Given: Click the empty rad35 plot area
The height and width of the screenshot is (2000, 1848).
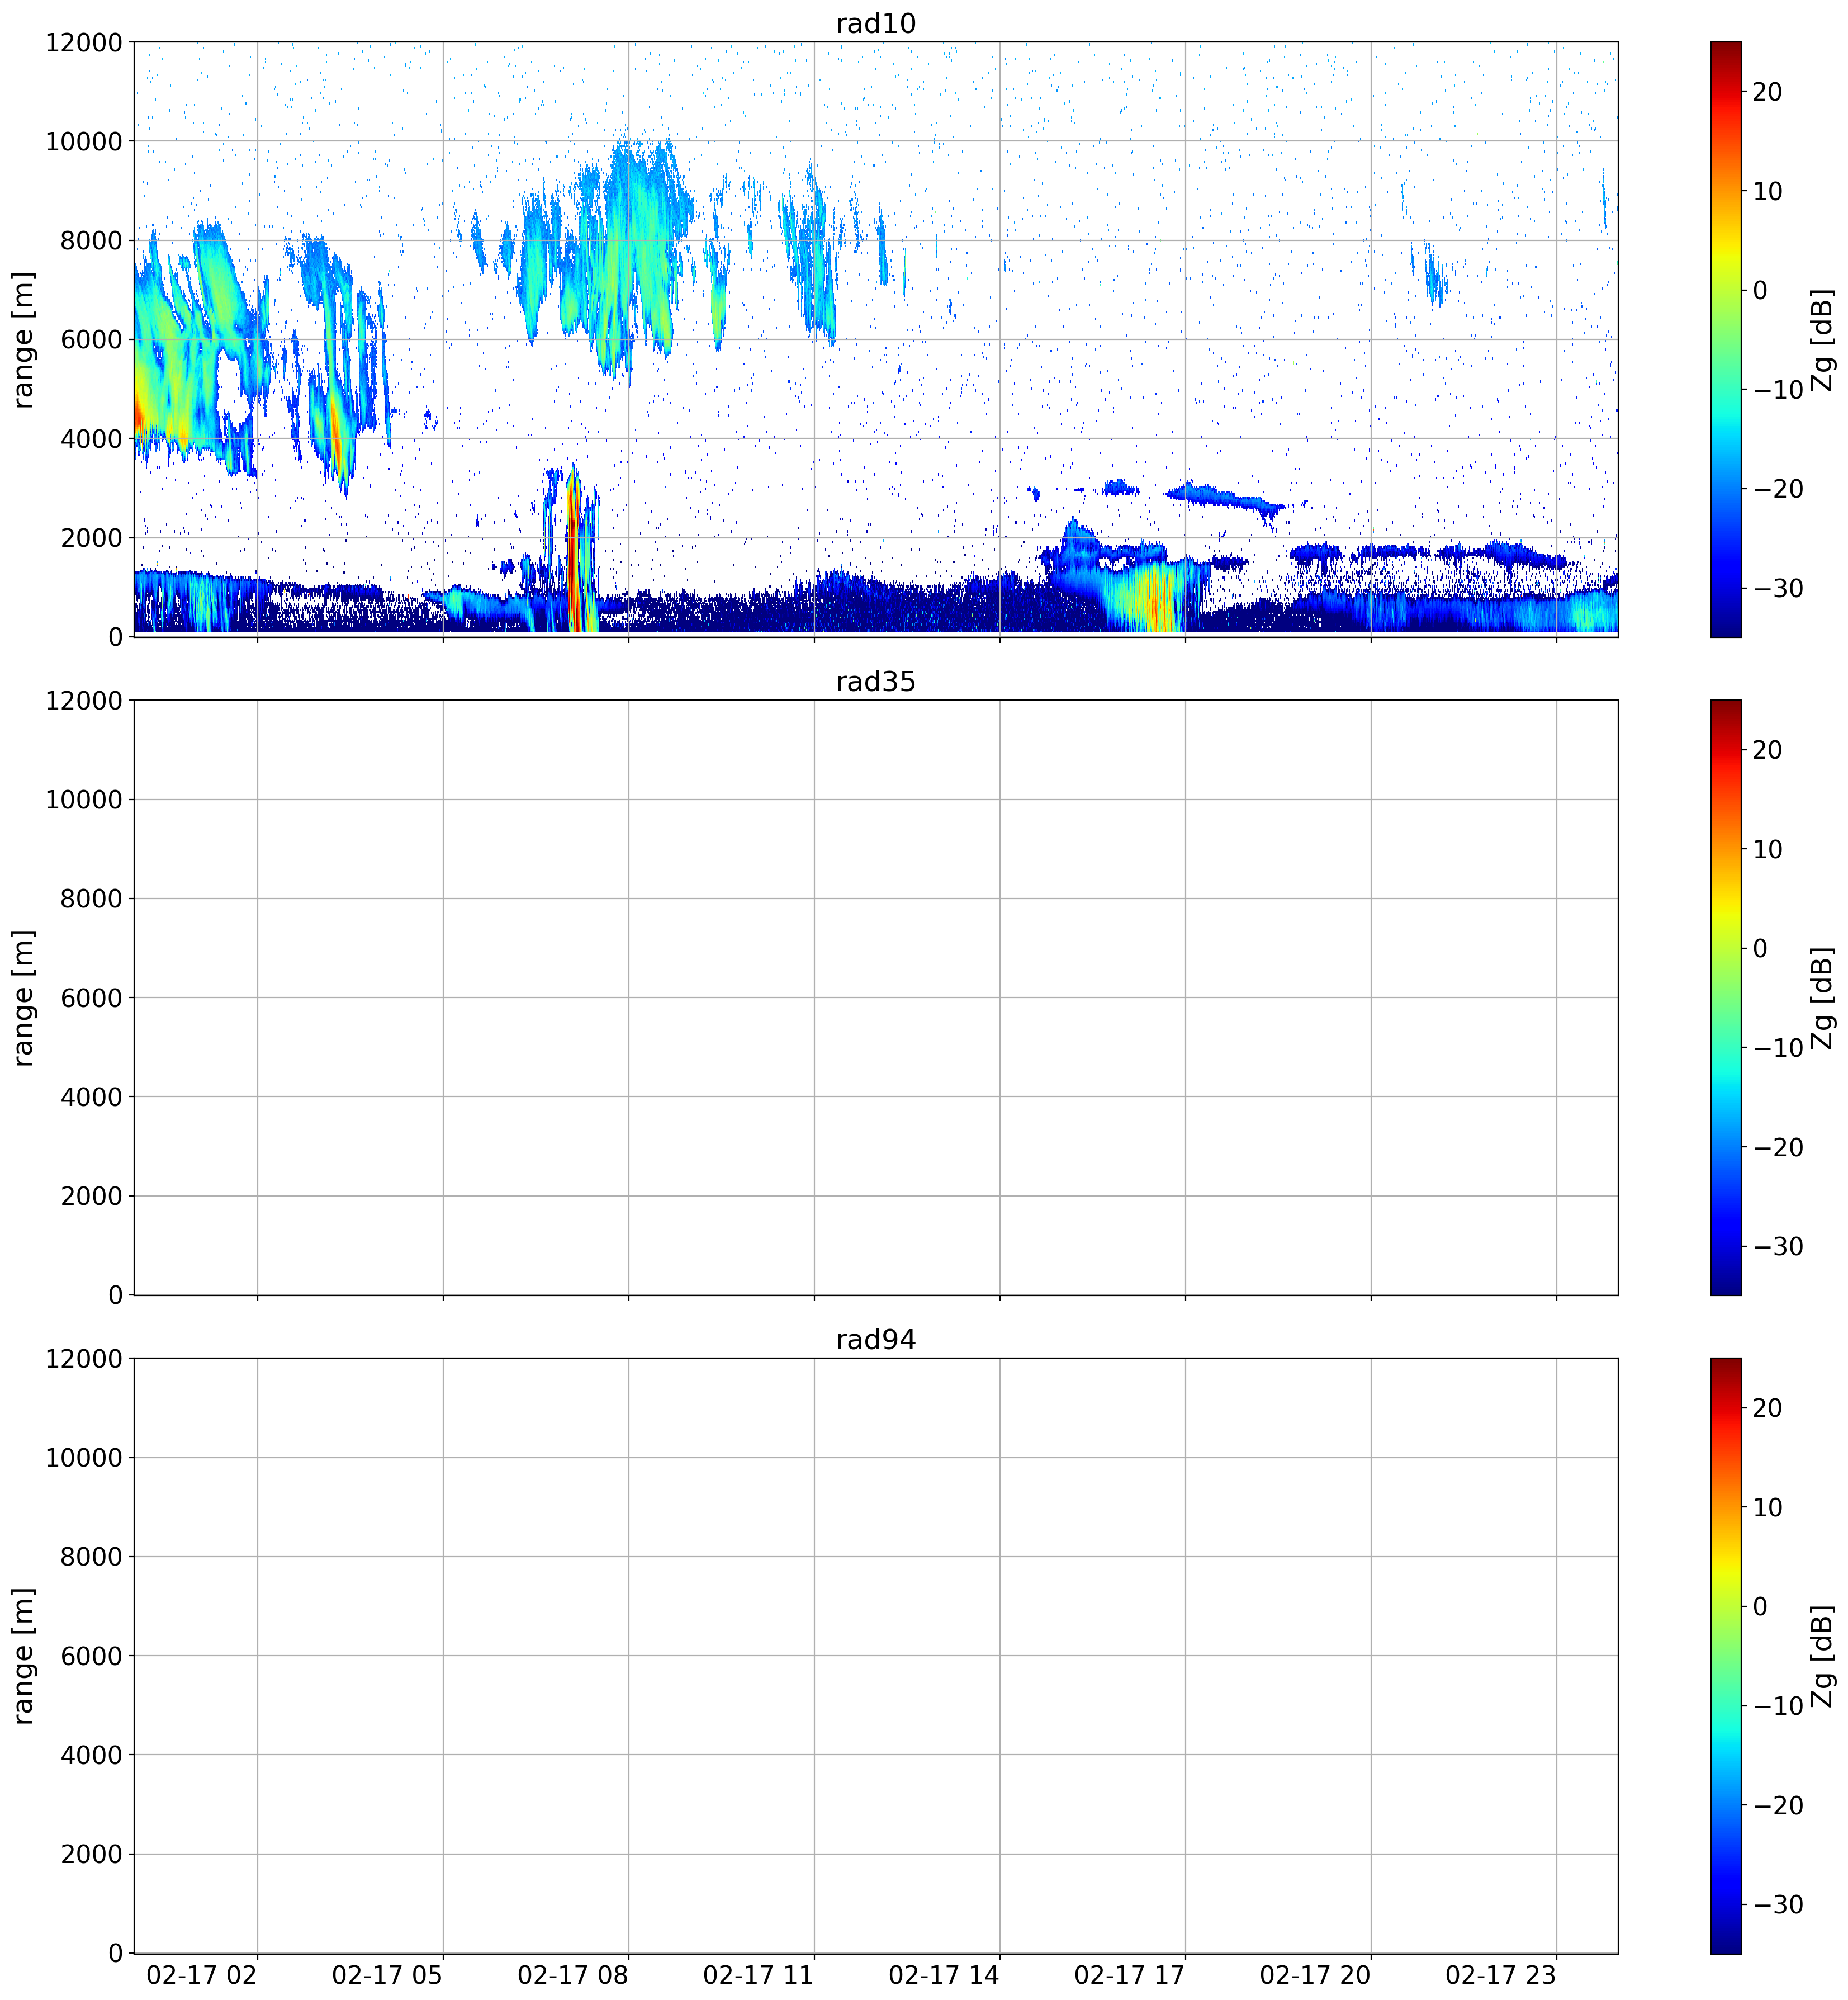Looking at the screenshot, I should pos(875,997).
